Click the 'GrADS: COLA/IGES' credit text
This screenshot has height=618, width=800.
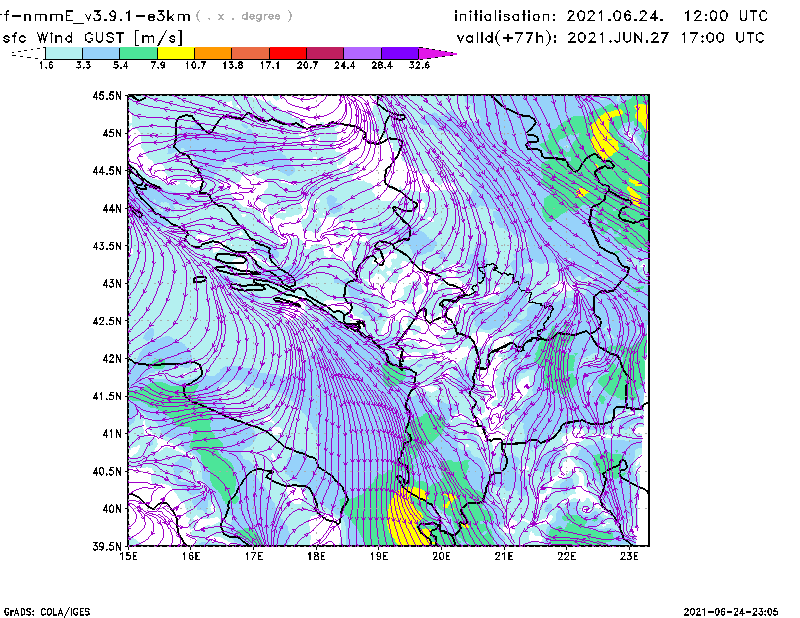pos(47,612)
